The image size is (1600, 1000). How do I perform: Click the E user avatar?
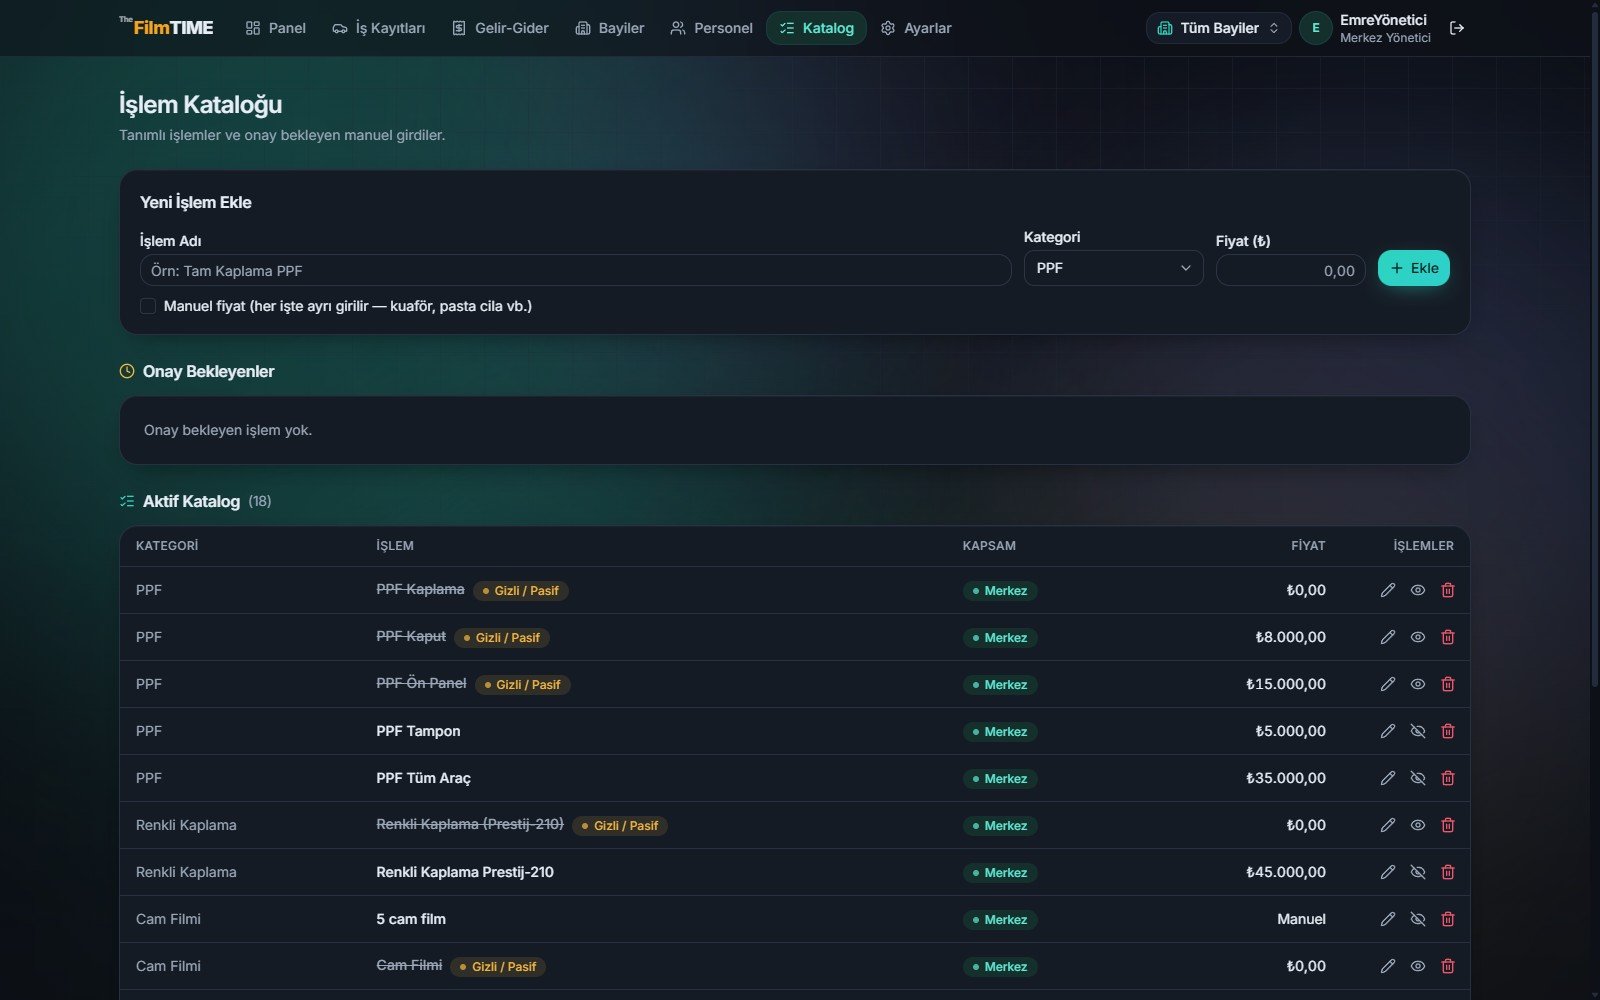pyautogui.click(x=1315, y=28)
